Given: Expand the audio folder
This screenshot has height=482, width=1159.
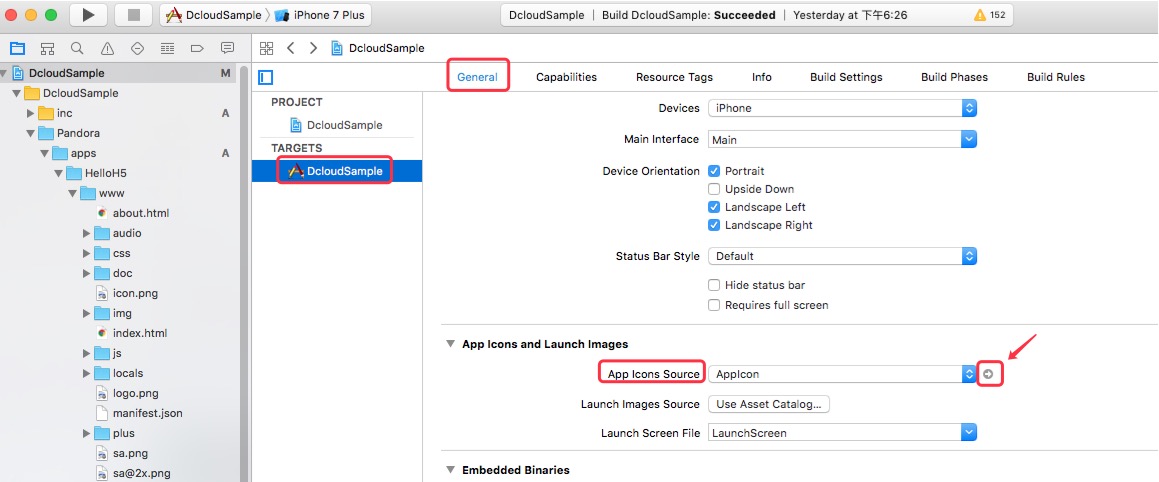Looking at the screenshot, I should [87, 233].
